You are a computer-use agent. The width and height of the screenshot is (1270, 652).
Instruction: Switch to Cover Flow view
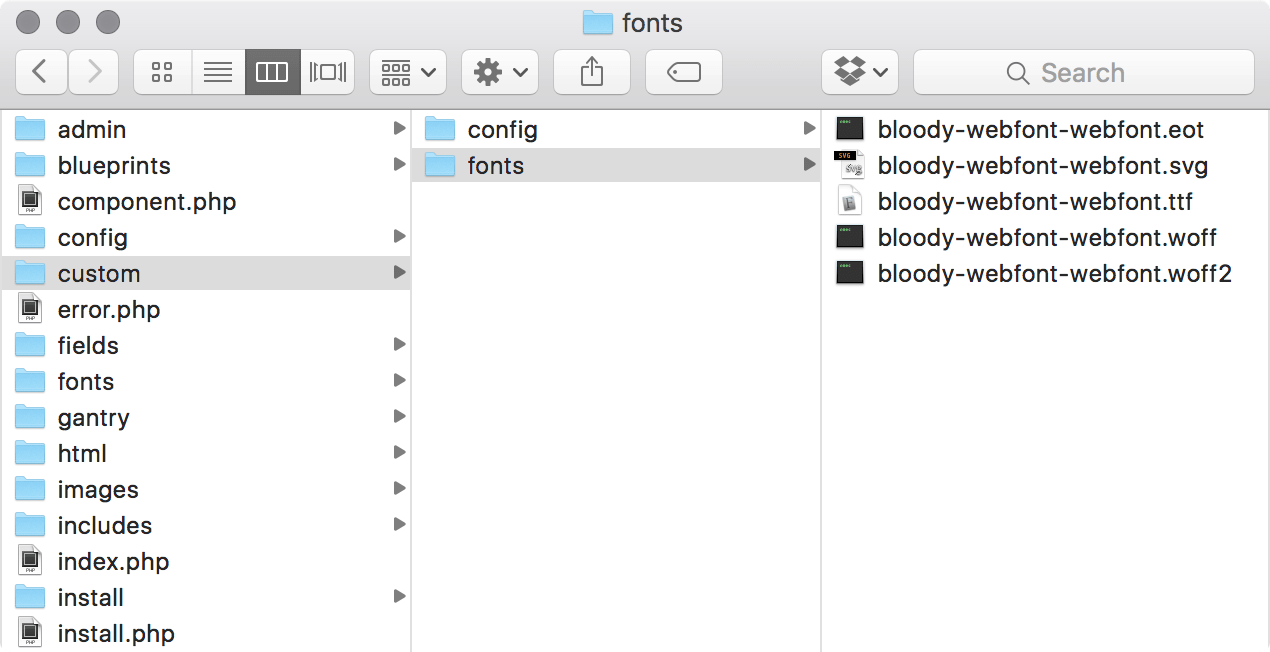pyautogui.click(x=327, y=72)
